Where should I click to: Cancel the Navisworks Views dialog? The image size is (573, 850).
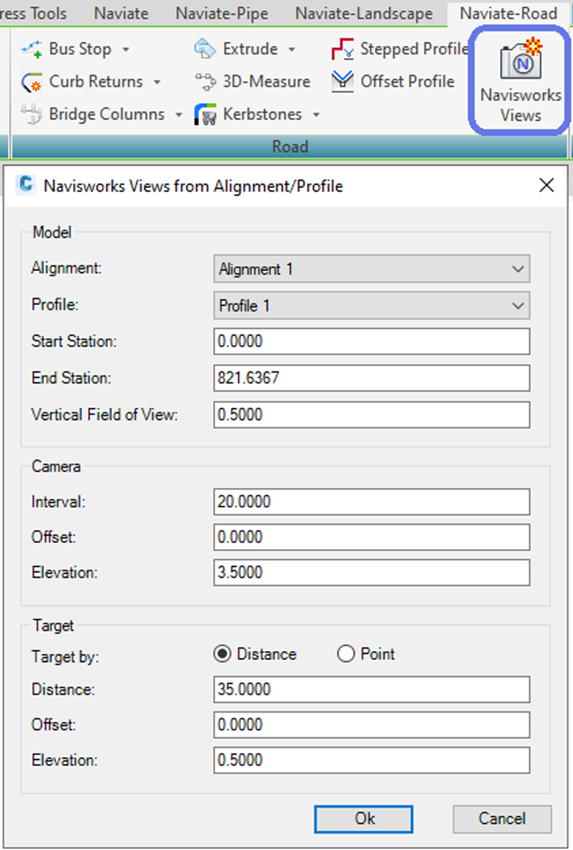click(x=502, y=819)
